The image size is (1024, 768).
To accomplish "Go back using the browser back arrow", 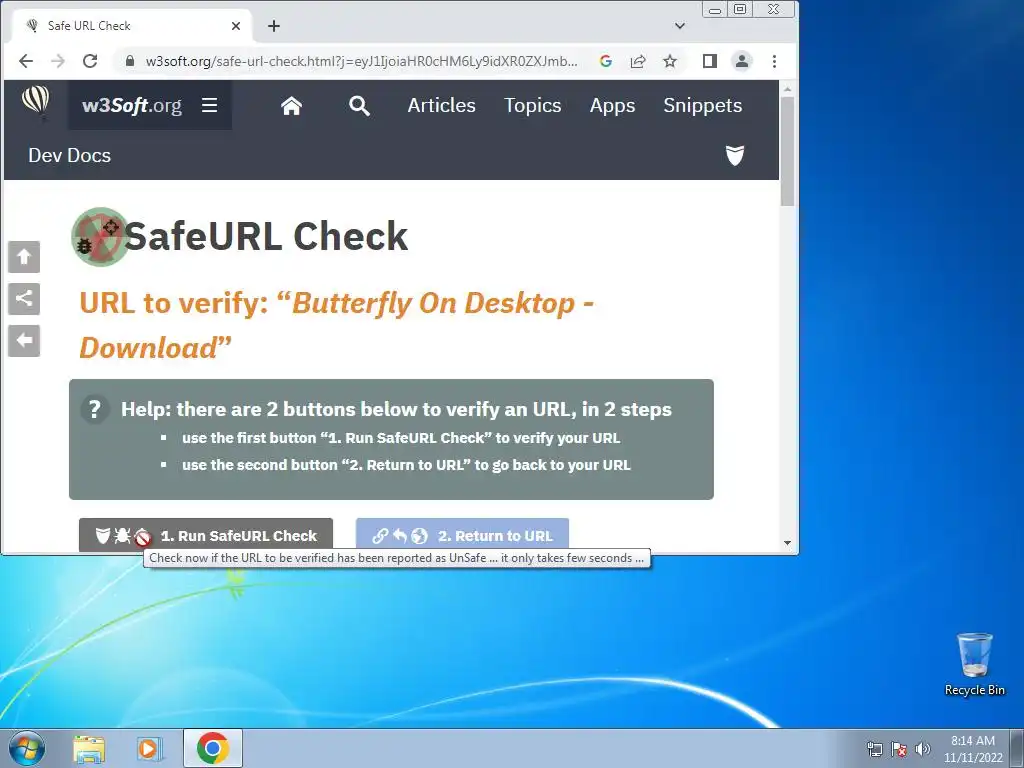I will pyautogui.click(x=25, y=61).
